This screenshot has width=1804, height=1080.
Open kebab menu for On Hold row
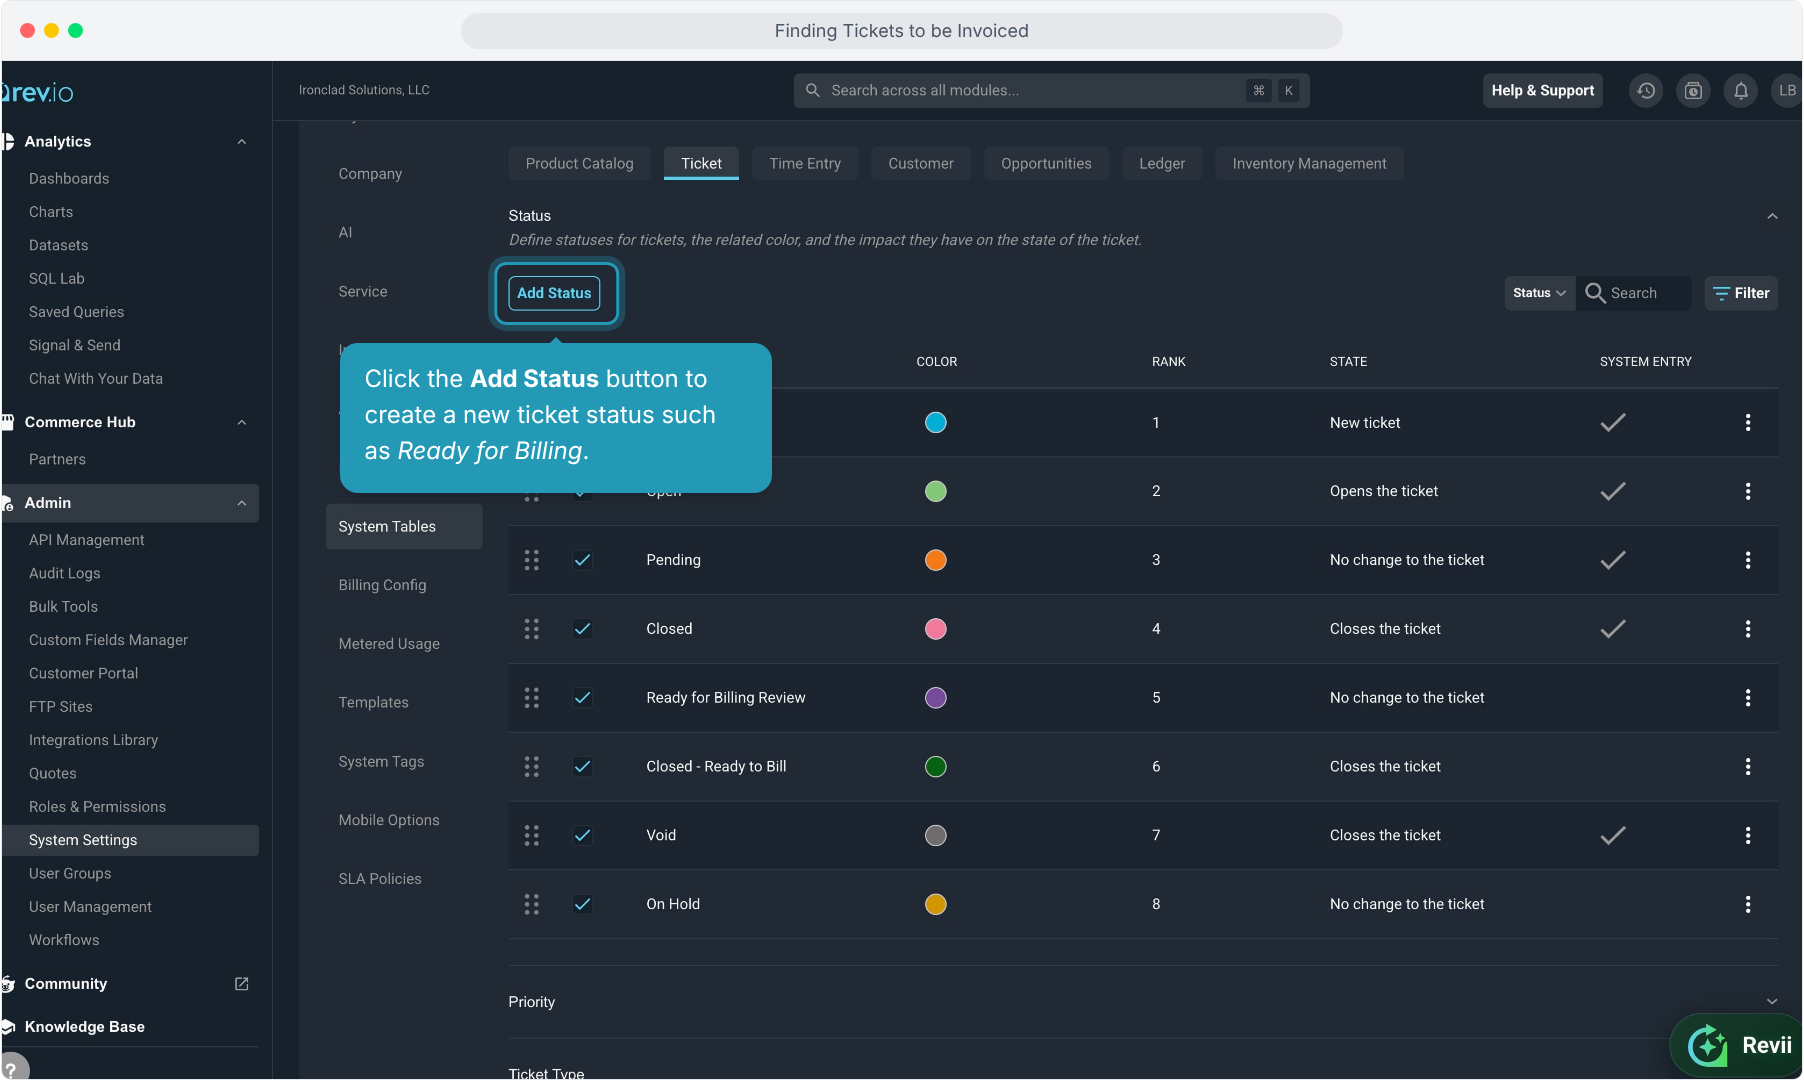[1748, 904]
